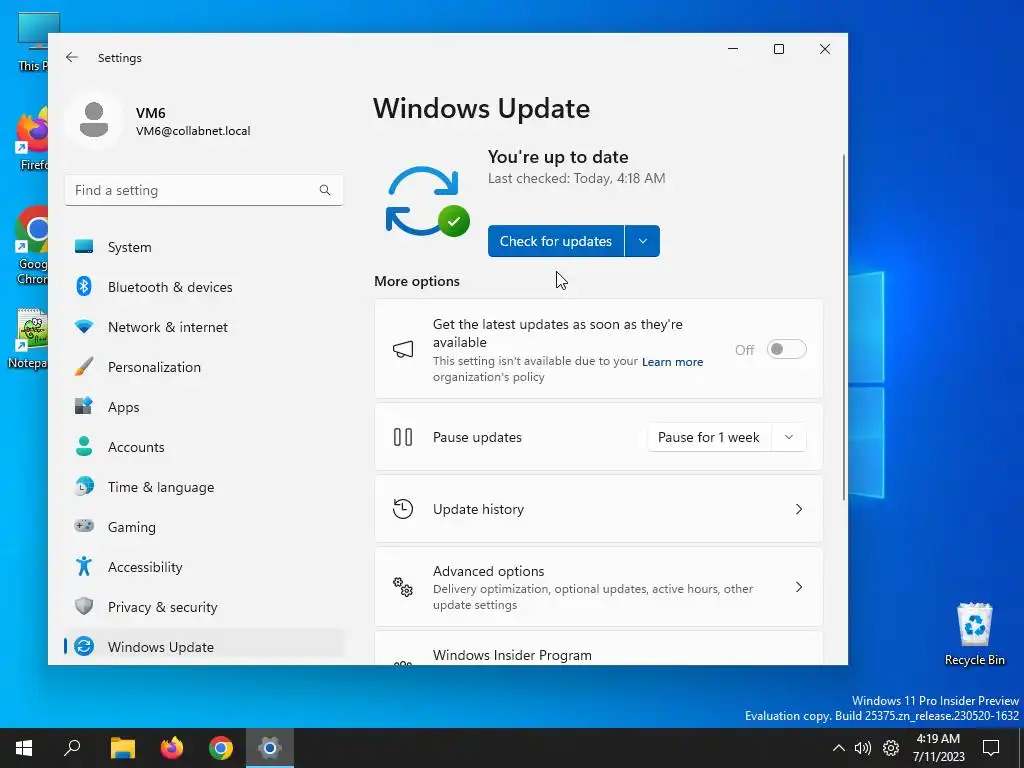Select Accessibility in settings sidebar

click(x=204, y=566)
